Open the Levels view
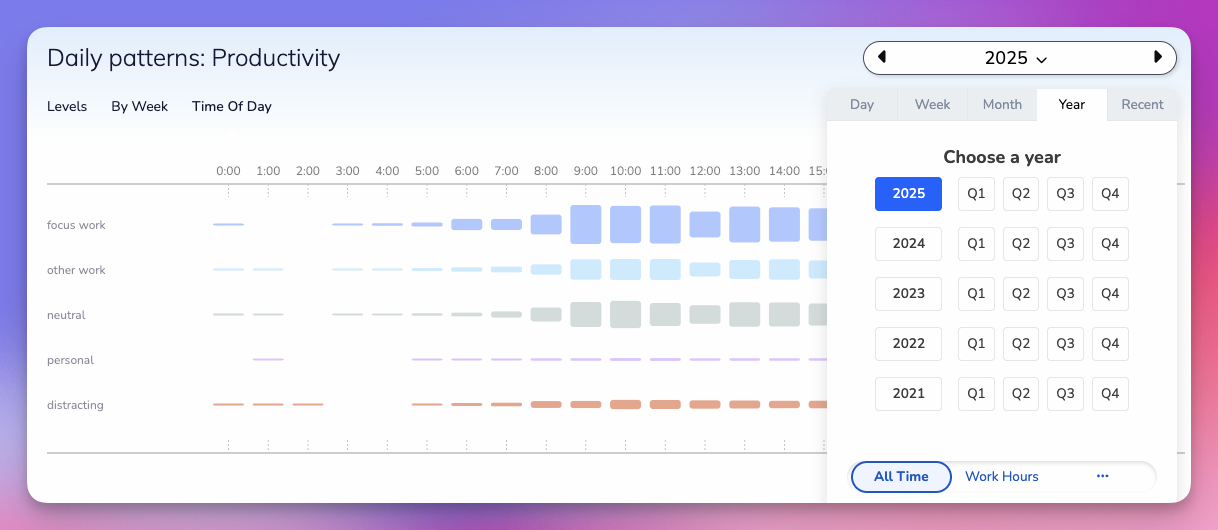This screenshot has width=1218, height=530. 67,107
